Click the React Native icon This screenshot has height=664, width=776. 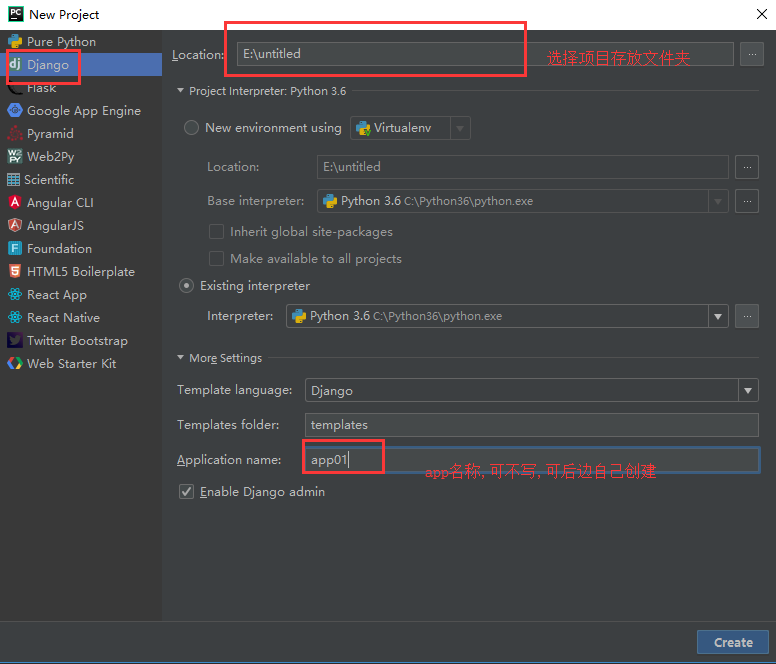pos(15,317)
